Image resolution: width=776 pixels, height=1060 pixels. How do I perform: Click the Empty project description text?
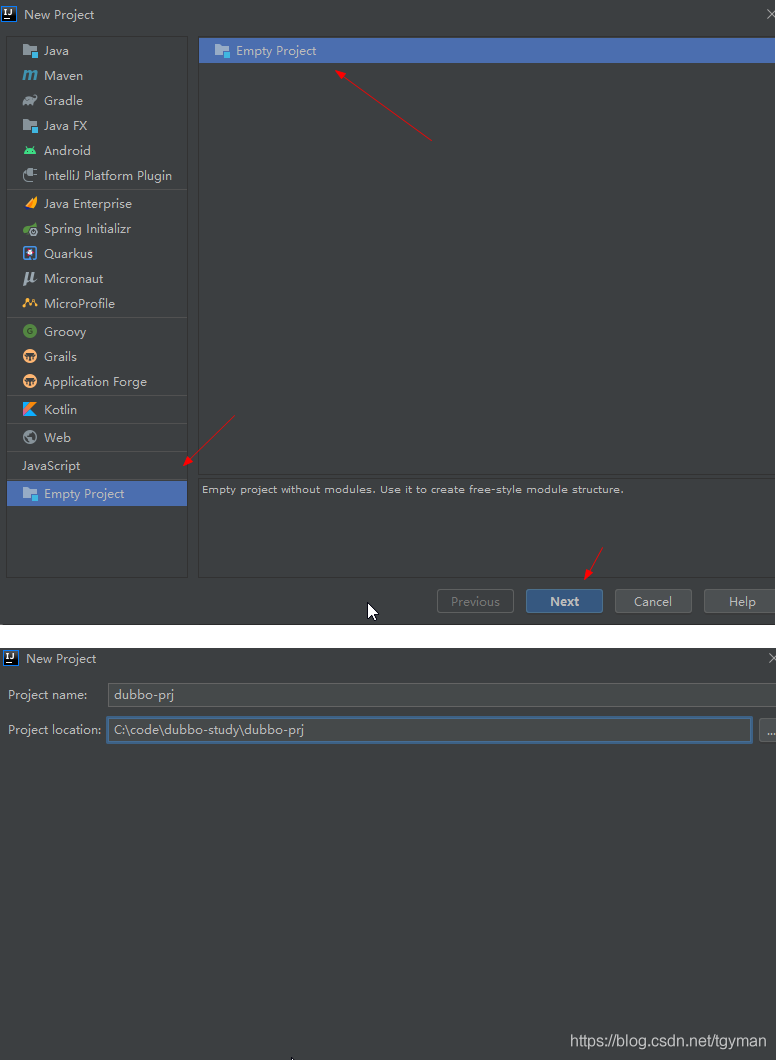click(x=412, y=489)
